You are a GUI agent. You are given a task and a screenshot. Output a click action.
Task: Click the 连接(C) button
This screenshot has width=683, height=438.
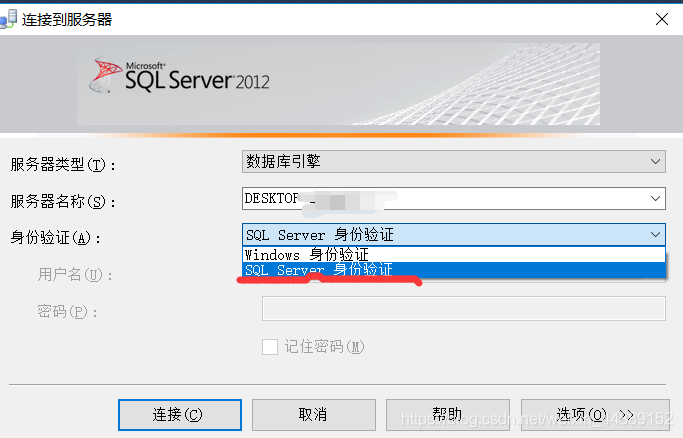click(179, 414)
